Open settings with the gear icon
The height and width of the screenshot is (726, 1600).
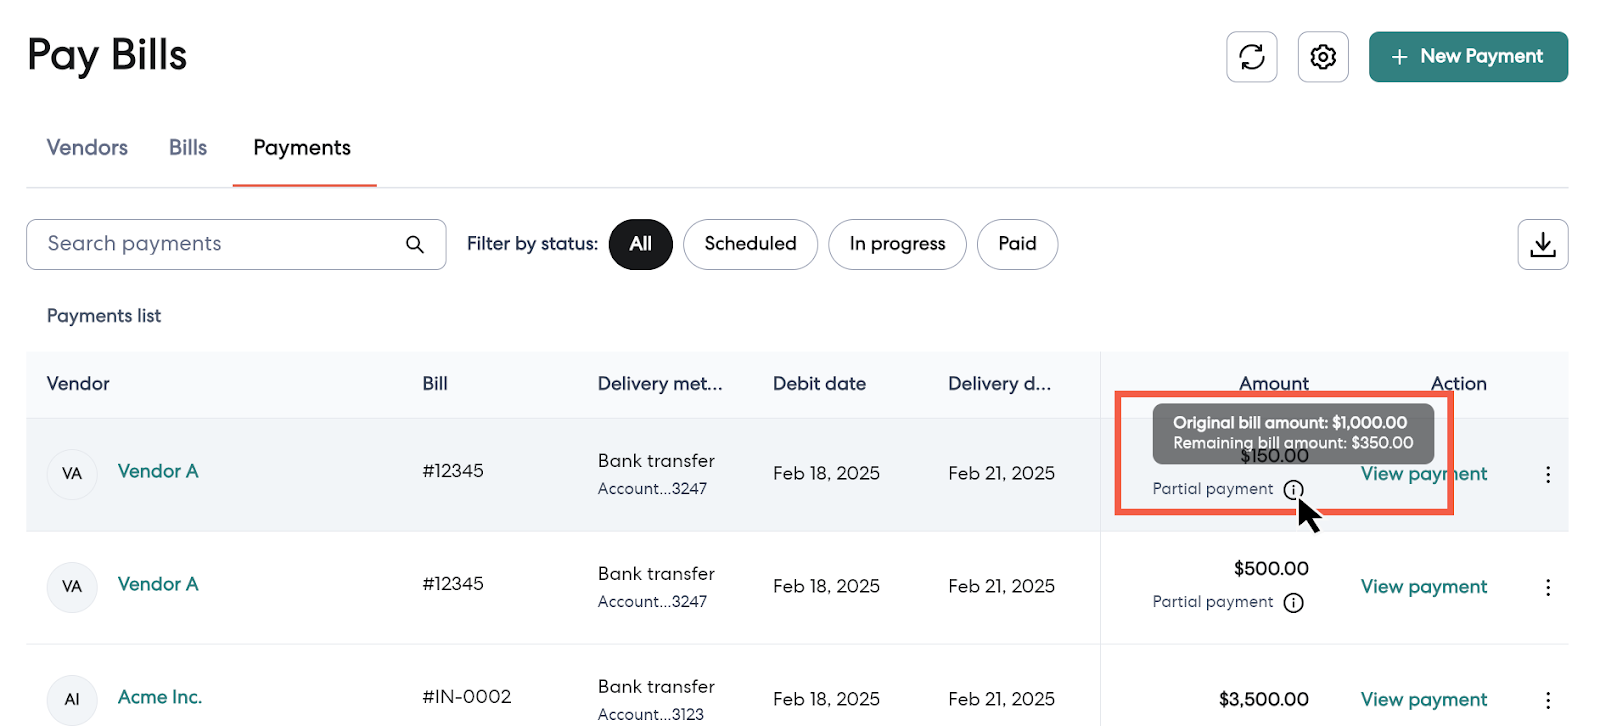point(1322,57)
